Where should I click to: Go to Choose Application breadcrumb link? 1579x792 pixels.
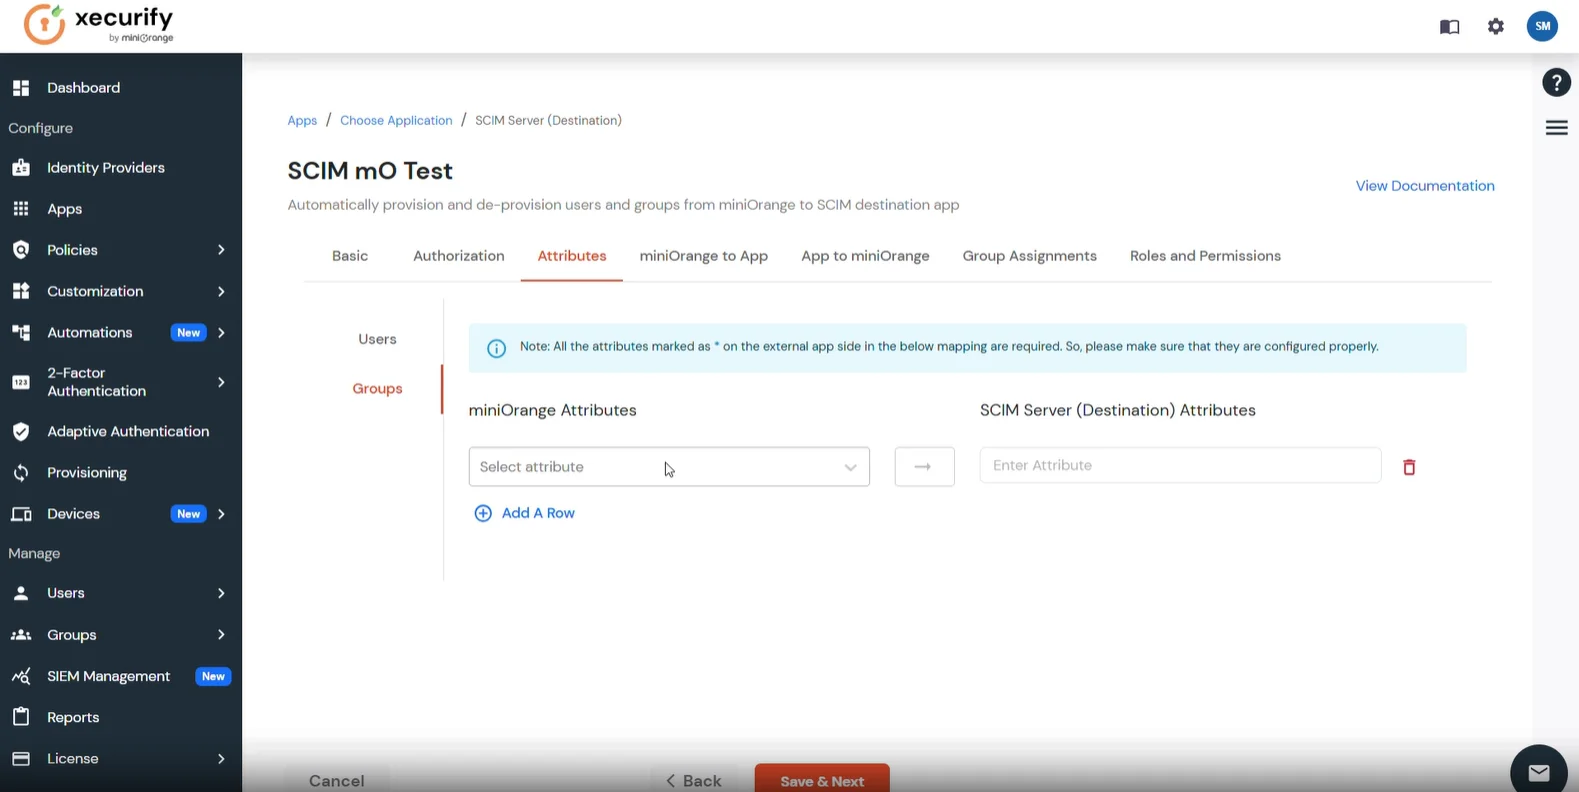click(x=396, y=120)
